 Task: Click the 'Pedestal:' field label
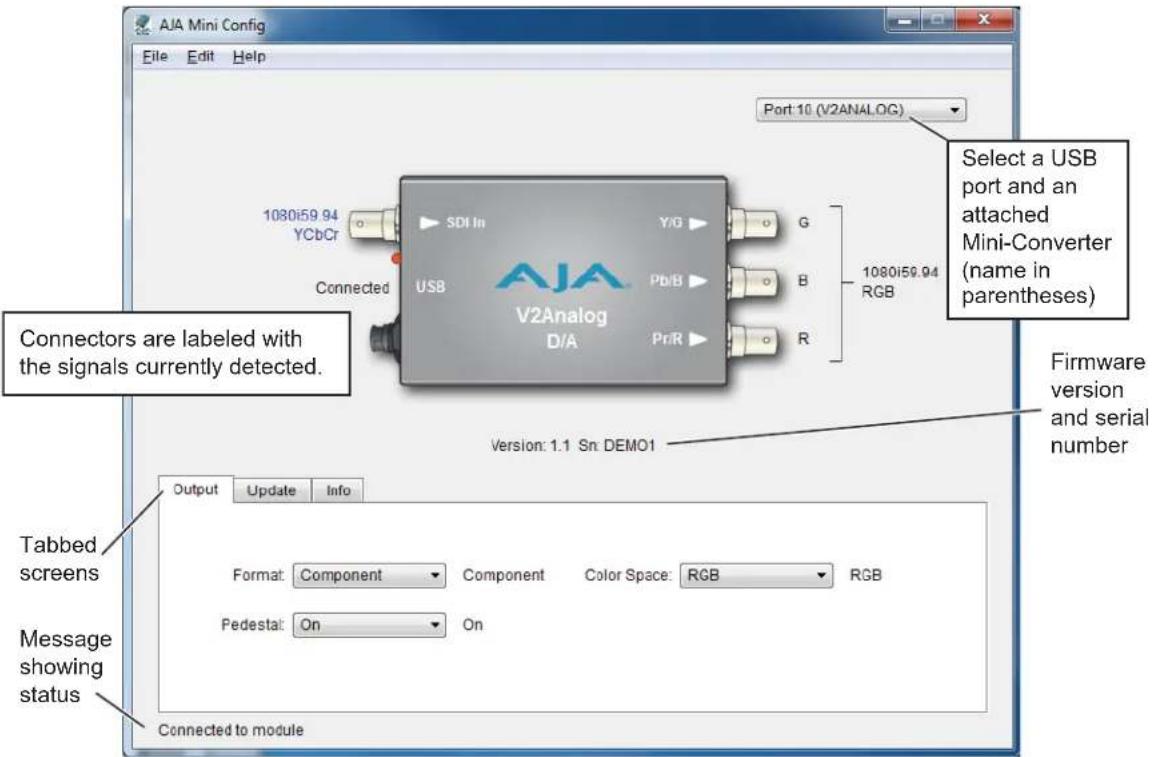coord(252,625)
